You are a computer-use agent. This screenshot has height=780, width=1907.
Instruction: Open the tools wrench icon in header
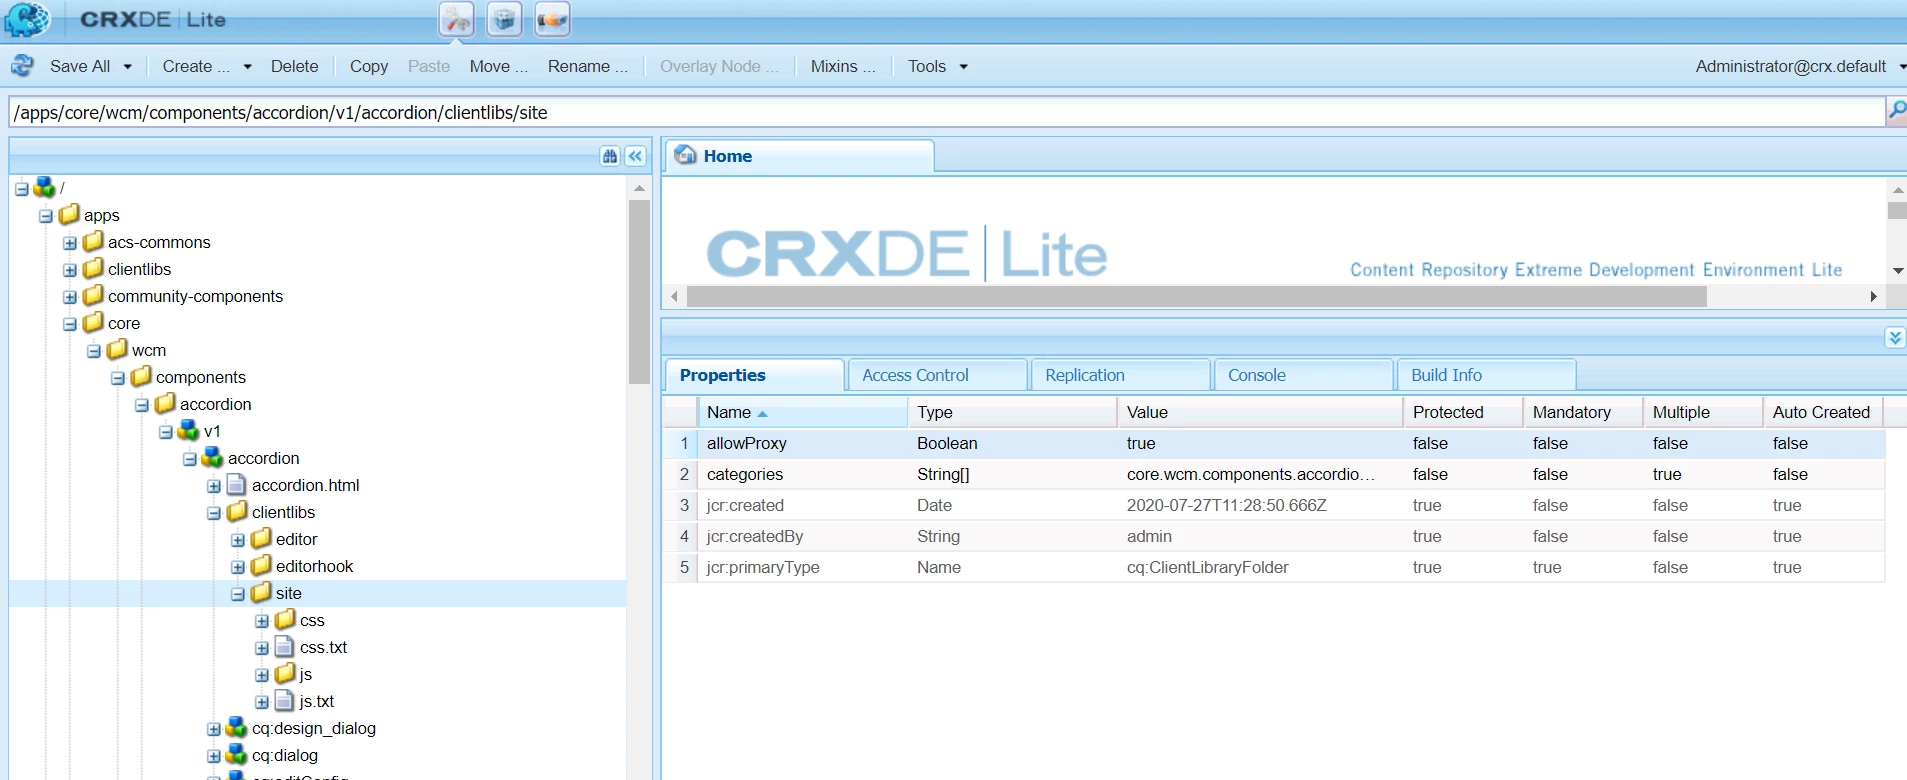click(x=457, y=19)
